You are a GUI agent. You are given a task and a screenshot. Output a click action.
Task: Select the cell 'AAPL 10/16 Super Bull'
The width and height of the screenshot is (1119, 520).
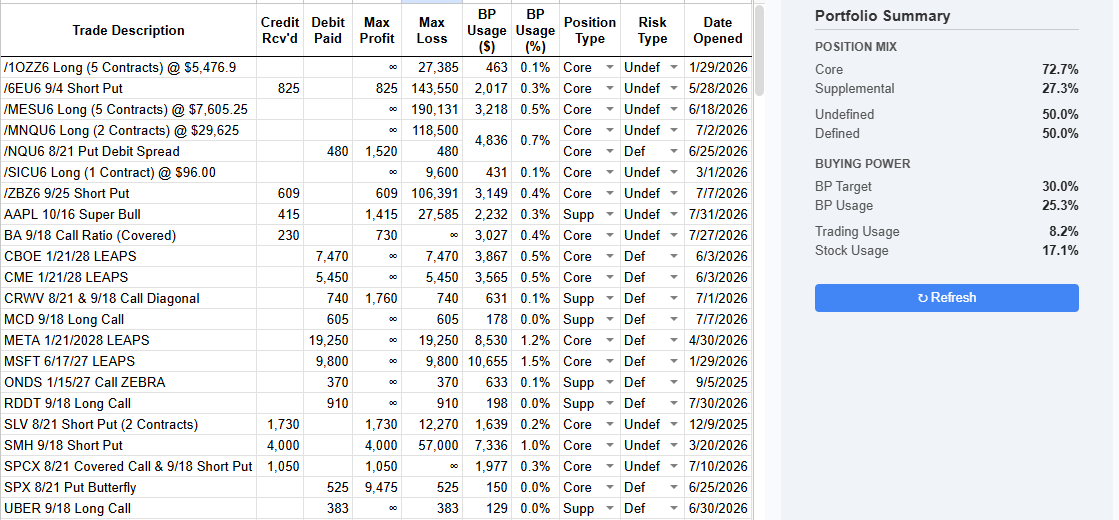[128, 214]
